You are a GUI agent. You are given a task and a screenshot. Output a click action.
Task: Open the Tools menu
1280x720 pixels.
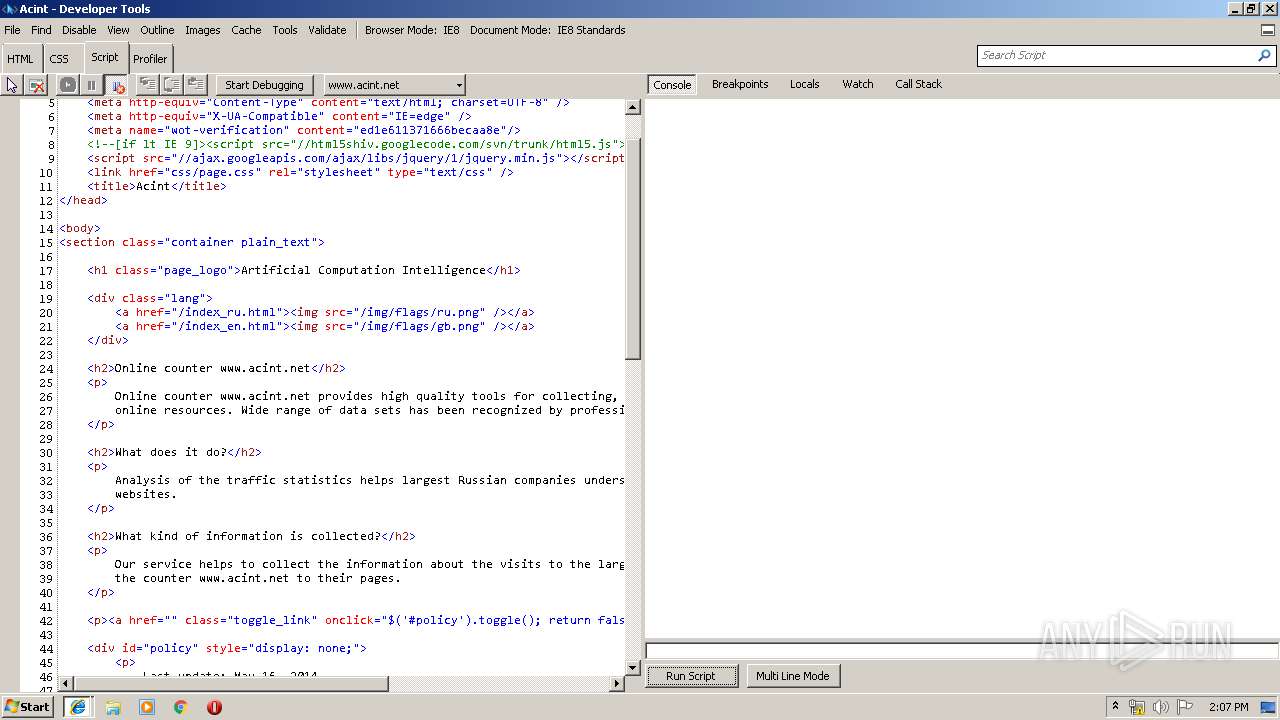coord(285,30)
